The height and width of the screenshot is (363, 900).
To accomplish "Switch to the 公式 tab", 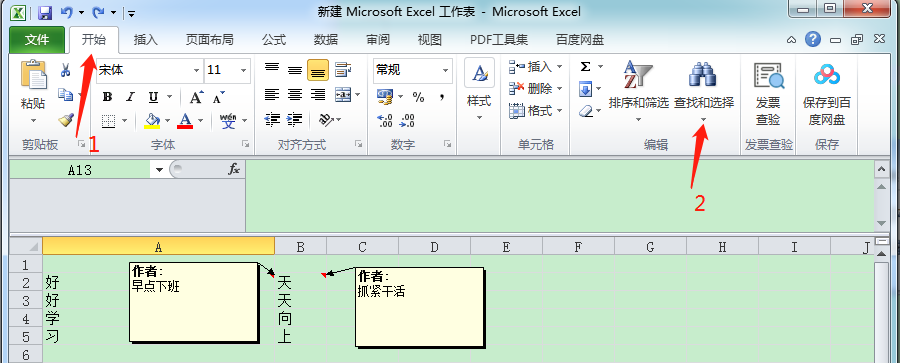I will [274, 40].
